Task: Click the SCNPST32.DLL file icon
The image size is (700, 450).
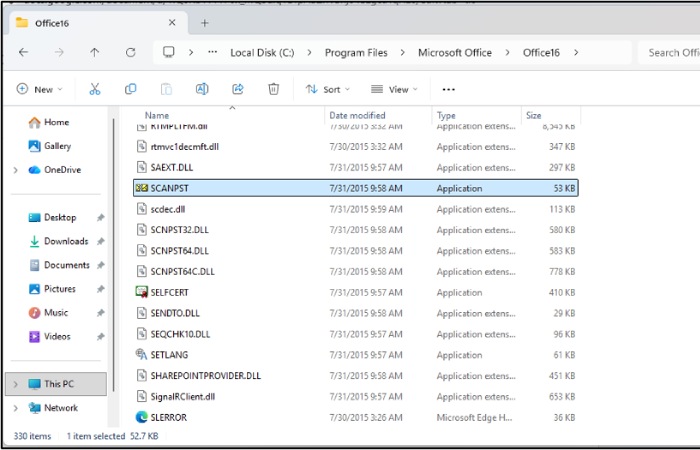Action: click(x=142, y=230)
